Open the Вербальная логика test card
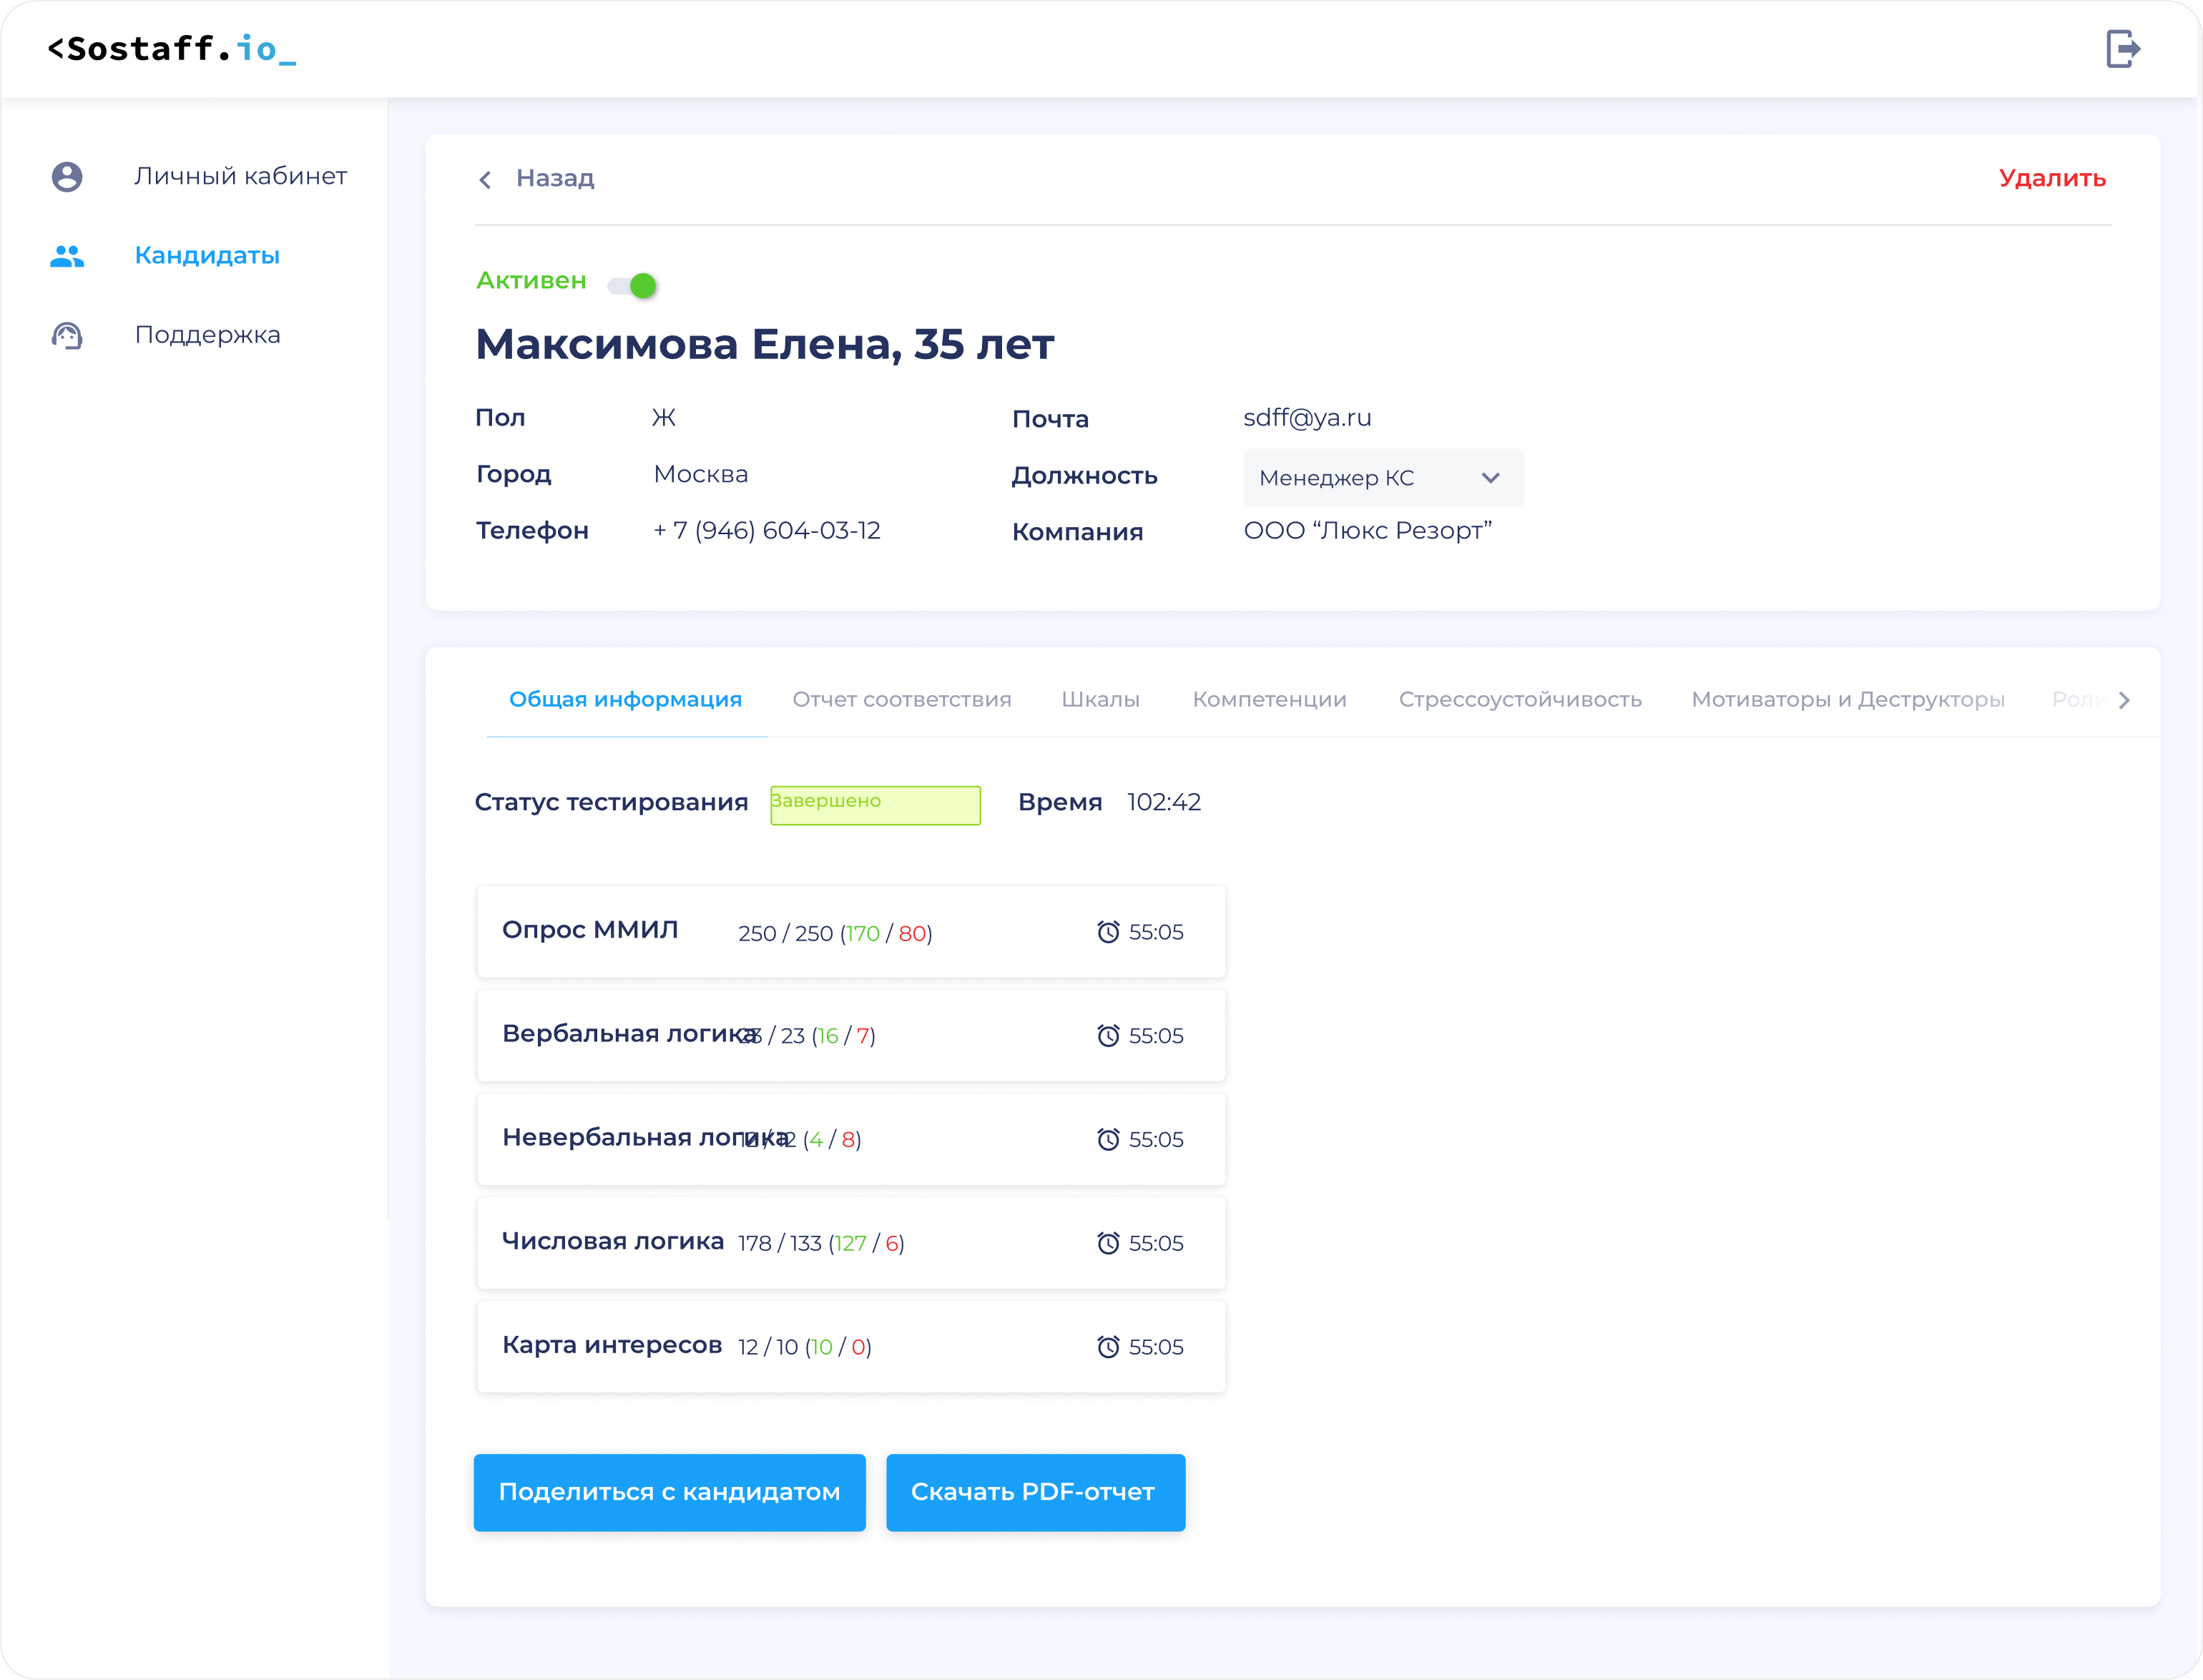 point(851,1035)
